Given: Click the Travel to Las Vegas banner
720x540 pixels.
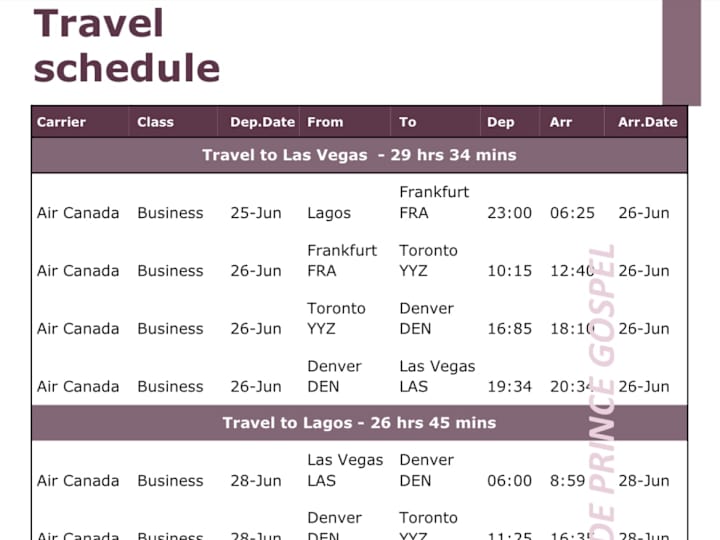Looking at the screenshot, I should 360,155.
